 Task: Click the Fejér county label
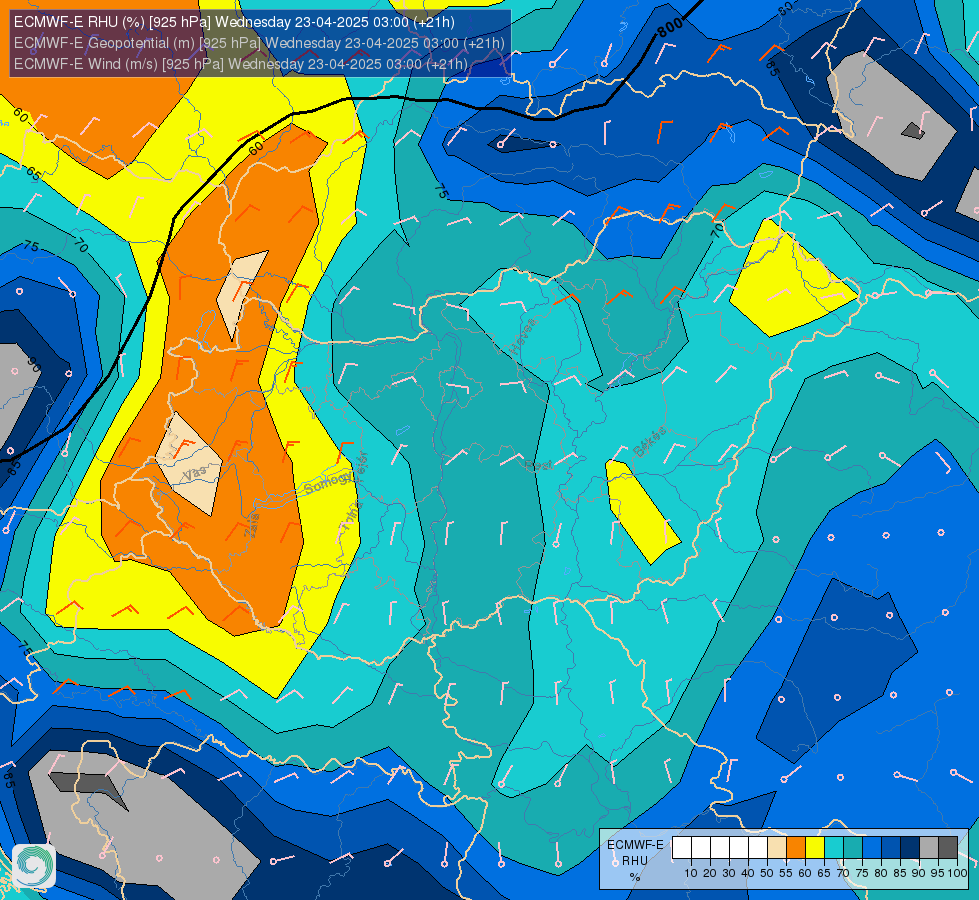pyautogui.click(x=361, y=466)
